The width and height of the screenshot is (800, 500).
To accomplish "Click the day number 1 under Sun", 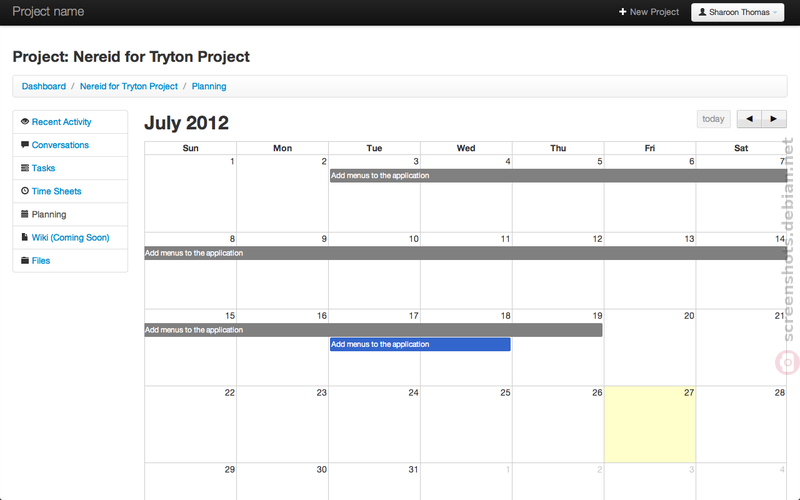I will coord(232,161).
